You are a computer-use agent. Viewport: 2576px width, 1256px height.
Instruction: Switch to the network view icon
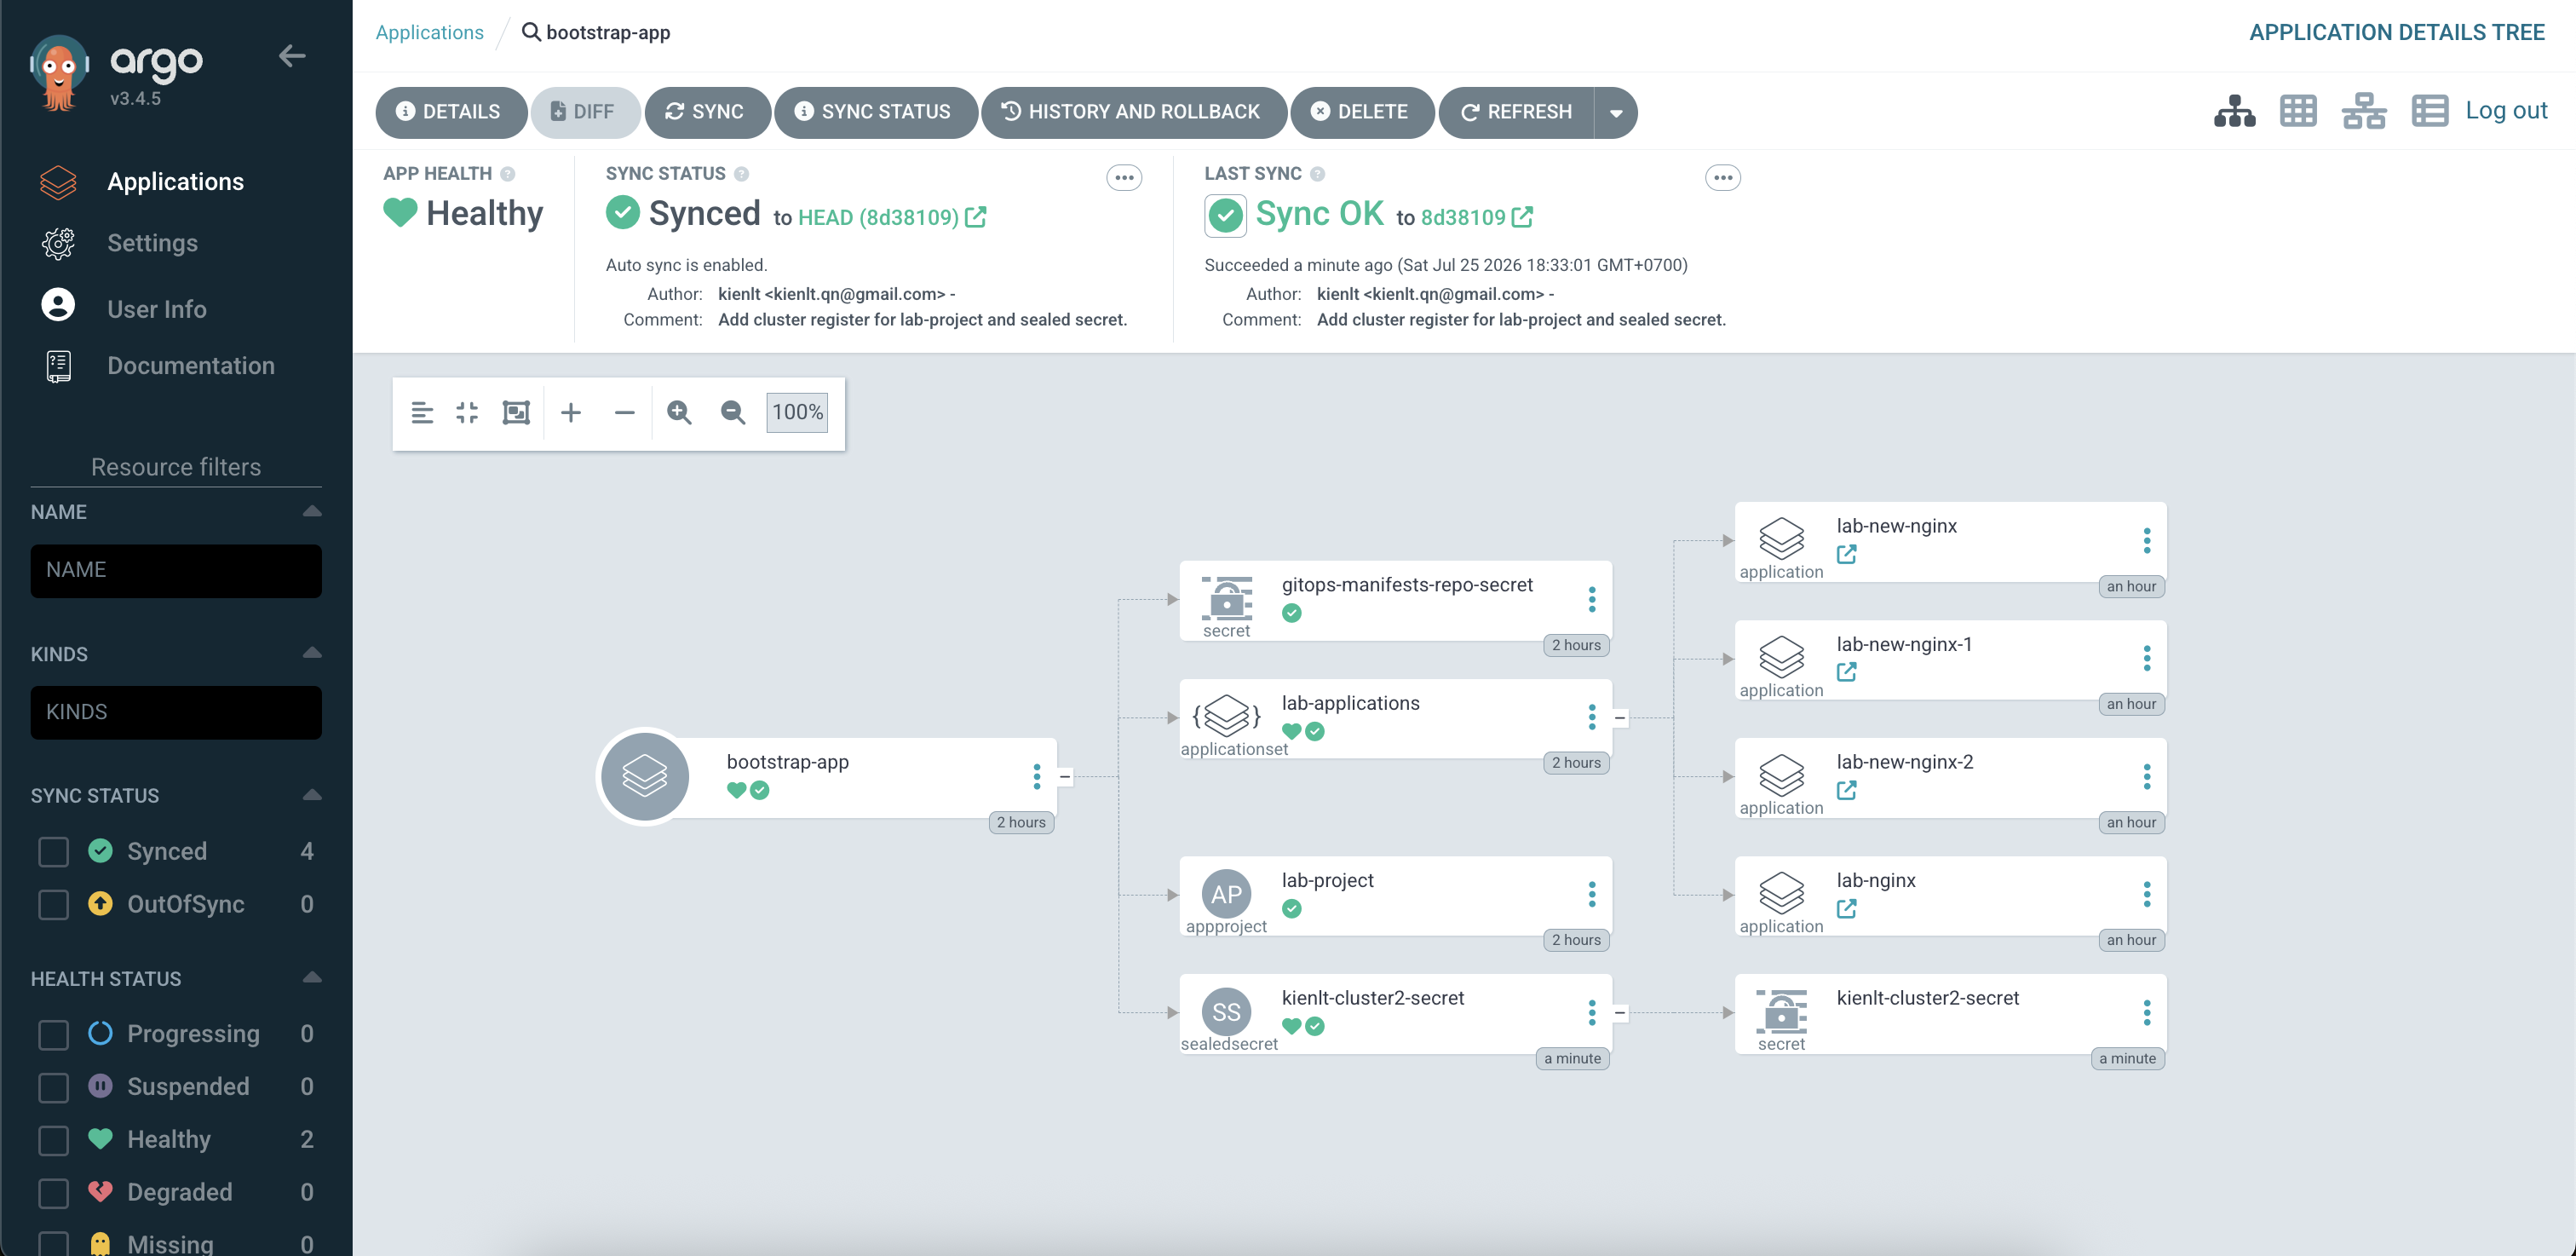(2364, 111)
